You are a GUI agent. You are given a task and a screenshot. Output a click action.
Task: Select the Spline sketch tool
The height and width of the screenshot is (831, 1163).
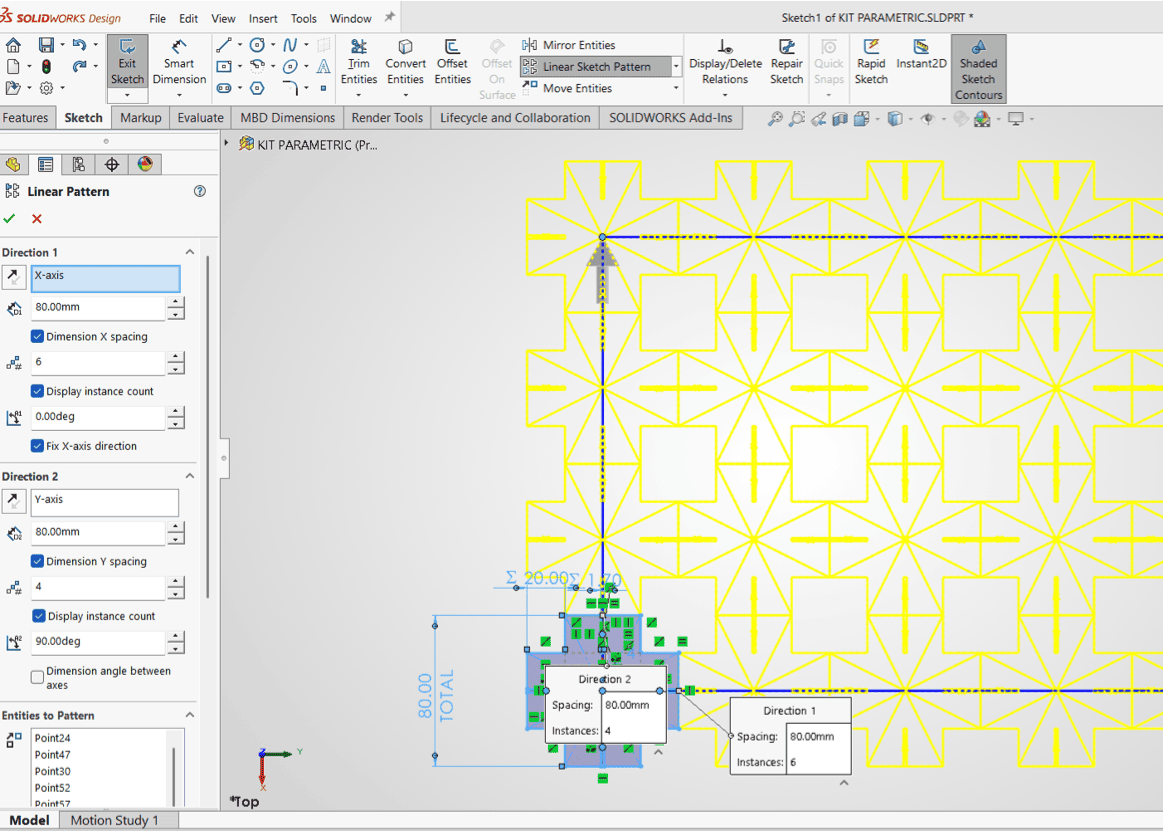tap(290, 45)
